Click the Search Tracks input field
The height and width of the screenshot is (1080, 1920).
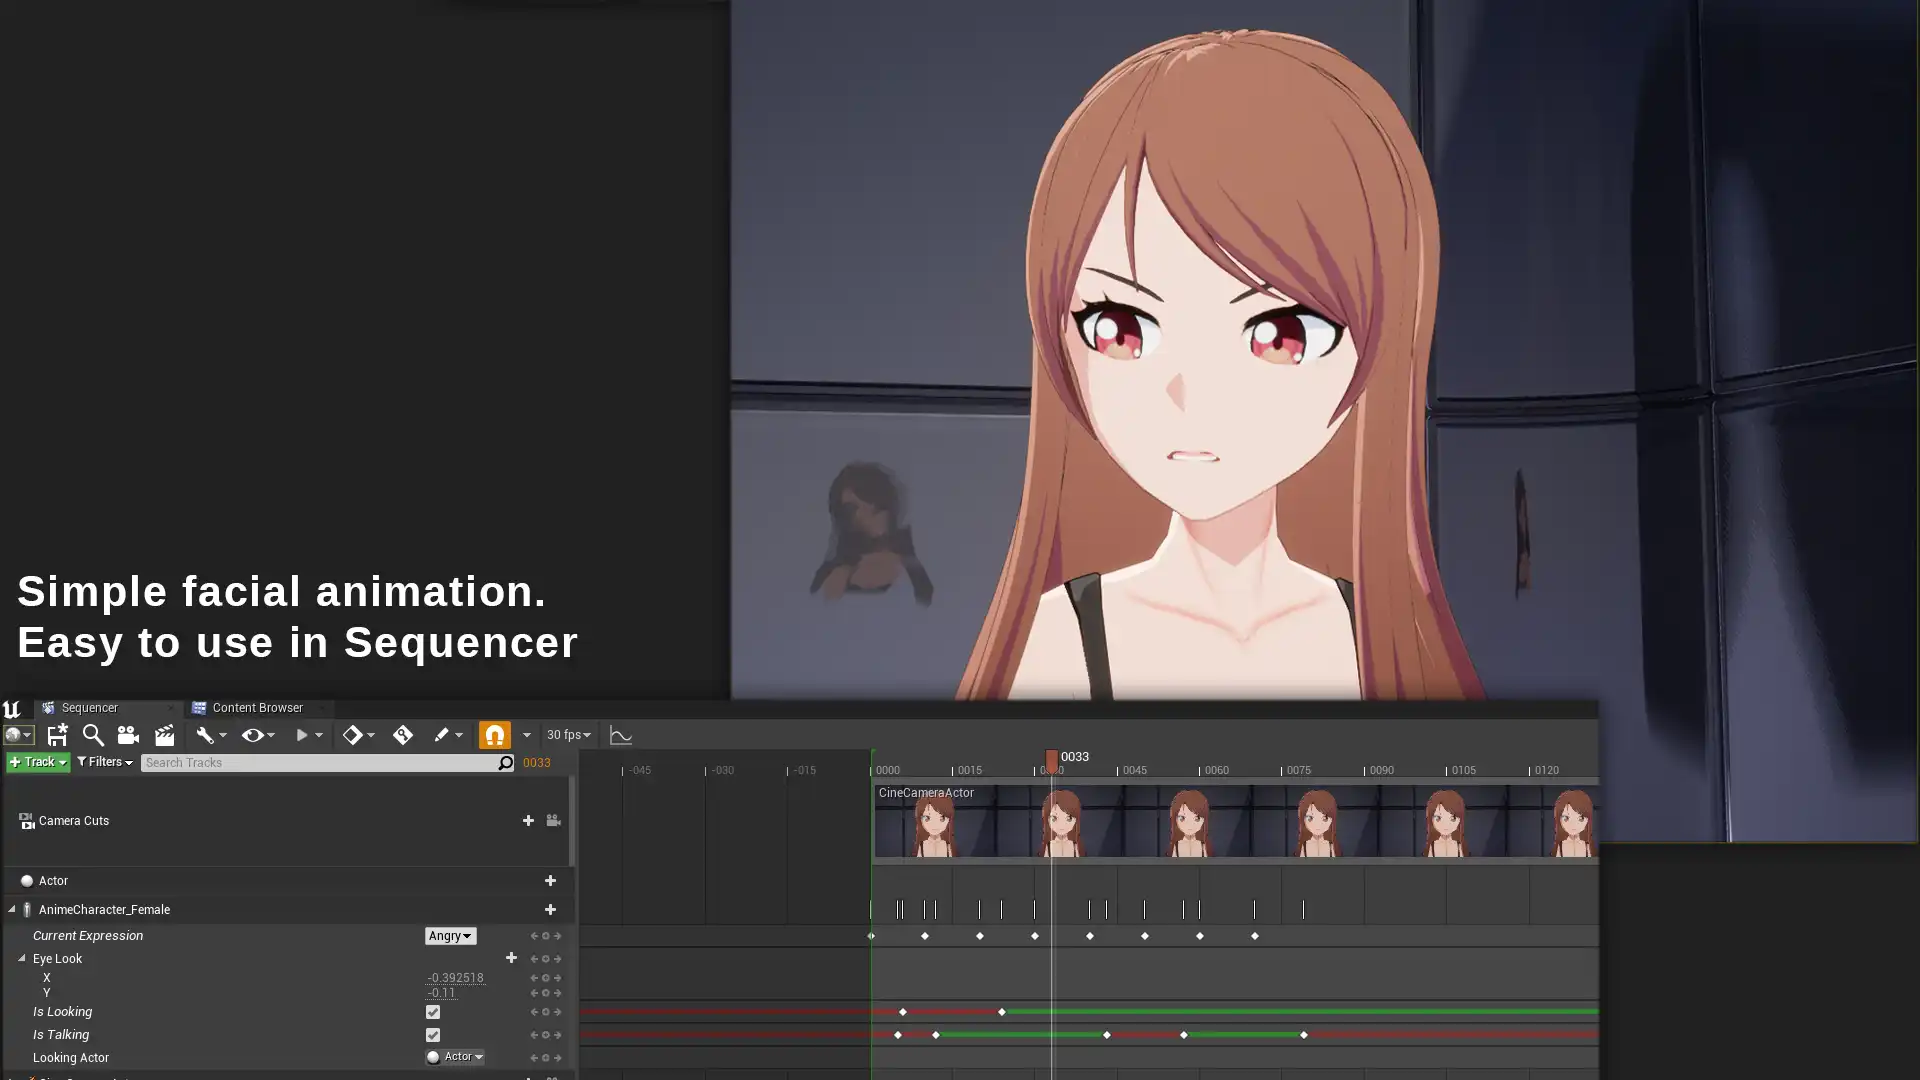[318, 763]
